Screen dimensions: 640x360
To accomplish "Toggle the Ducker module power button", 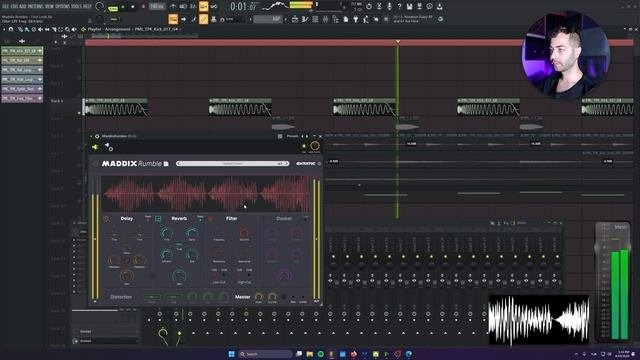I will click(263, 219).
